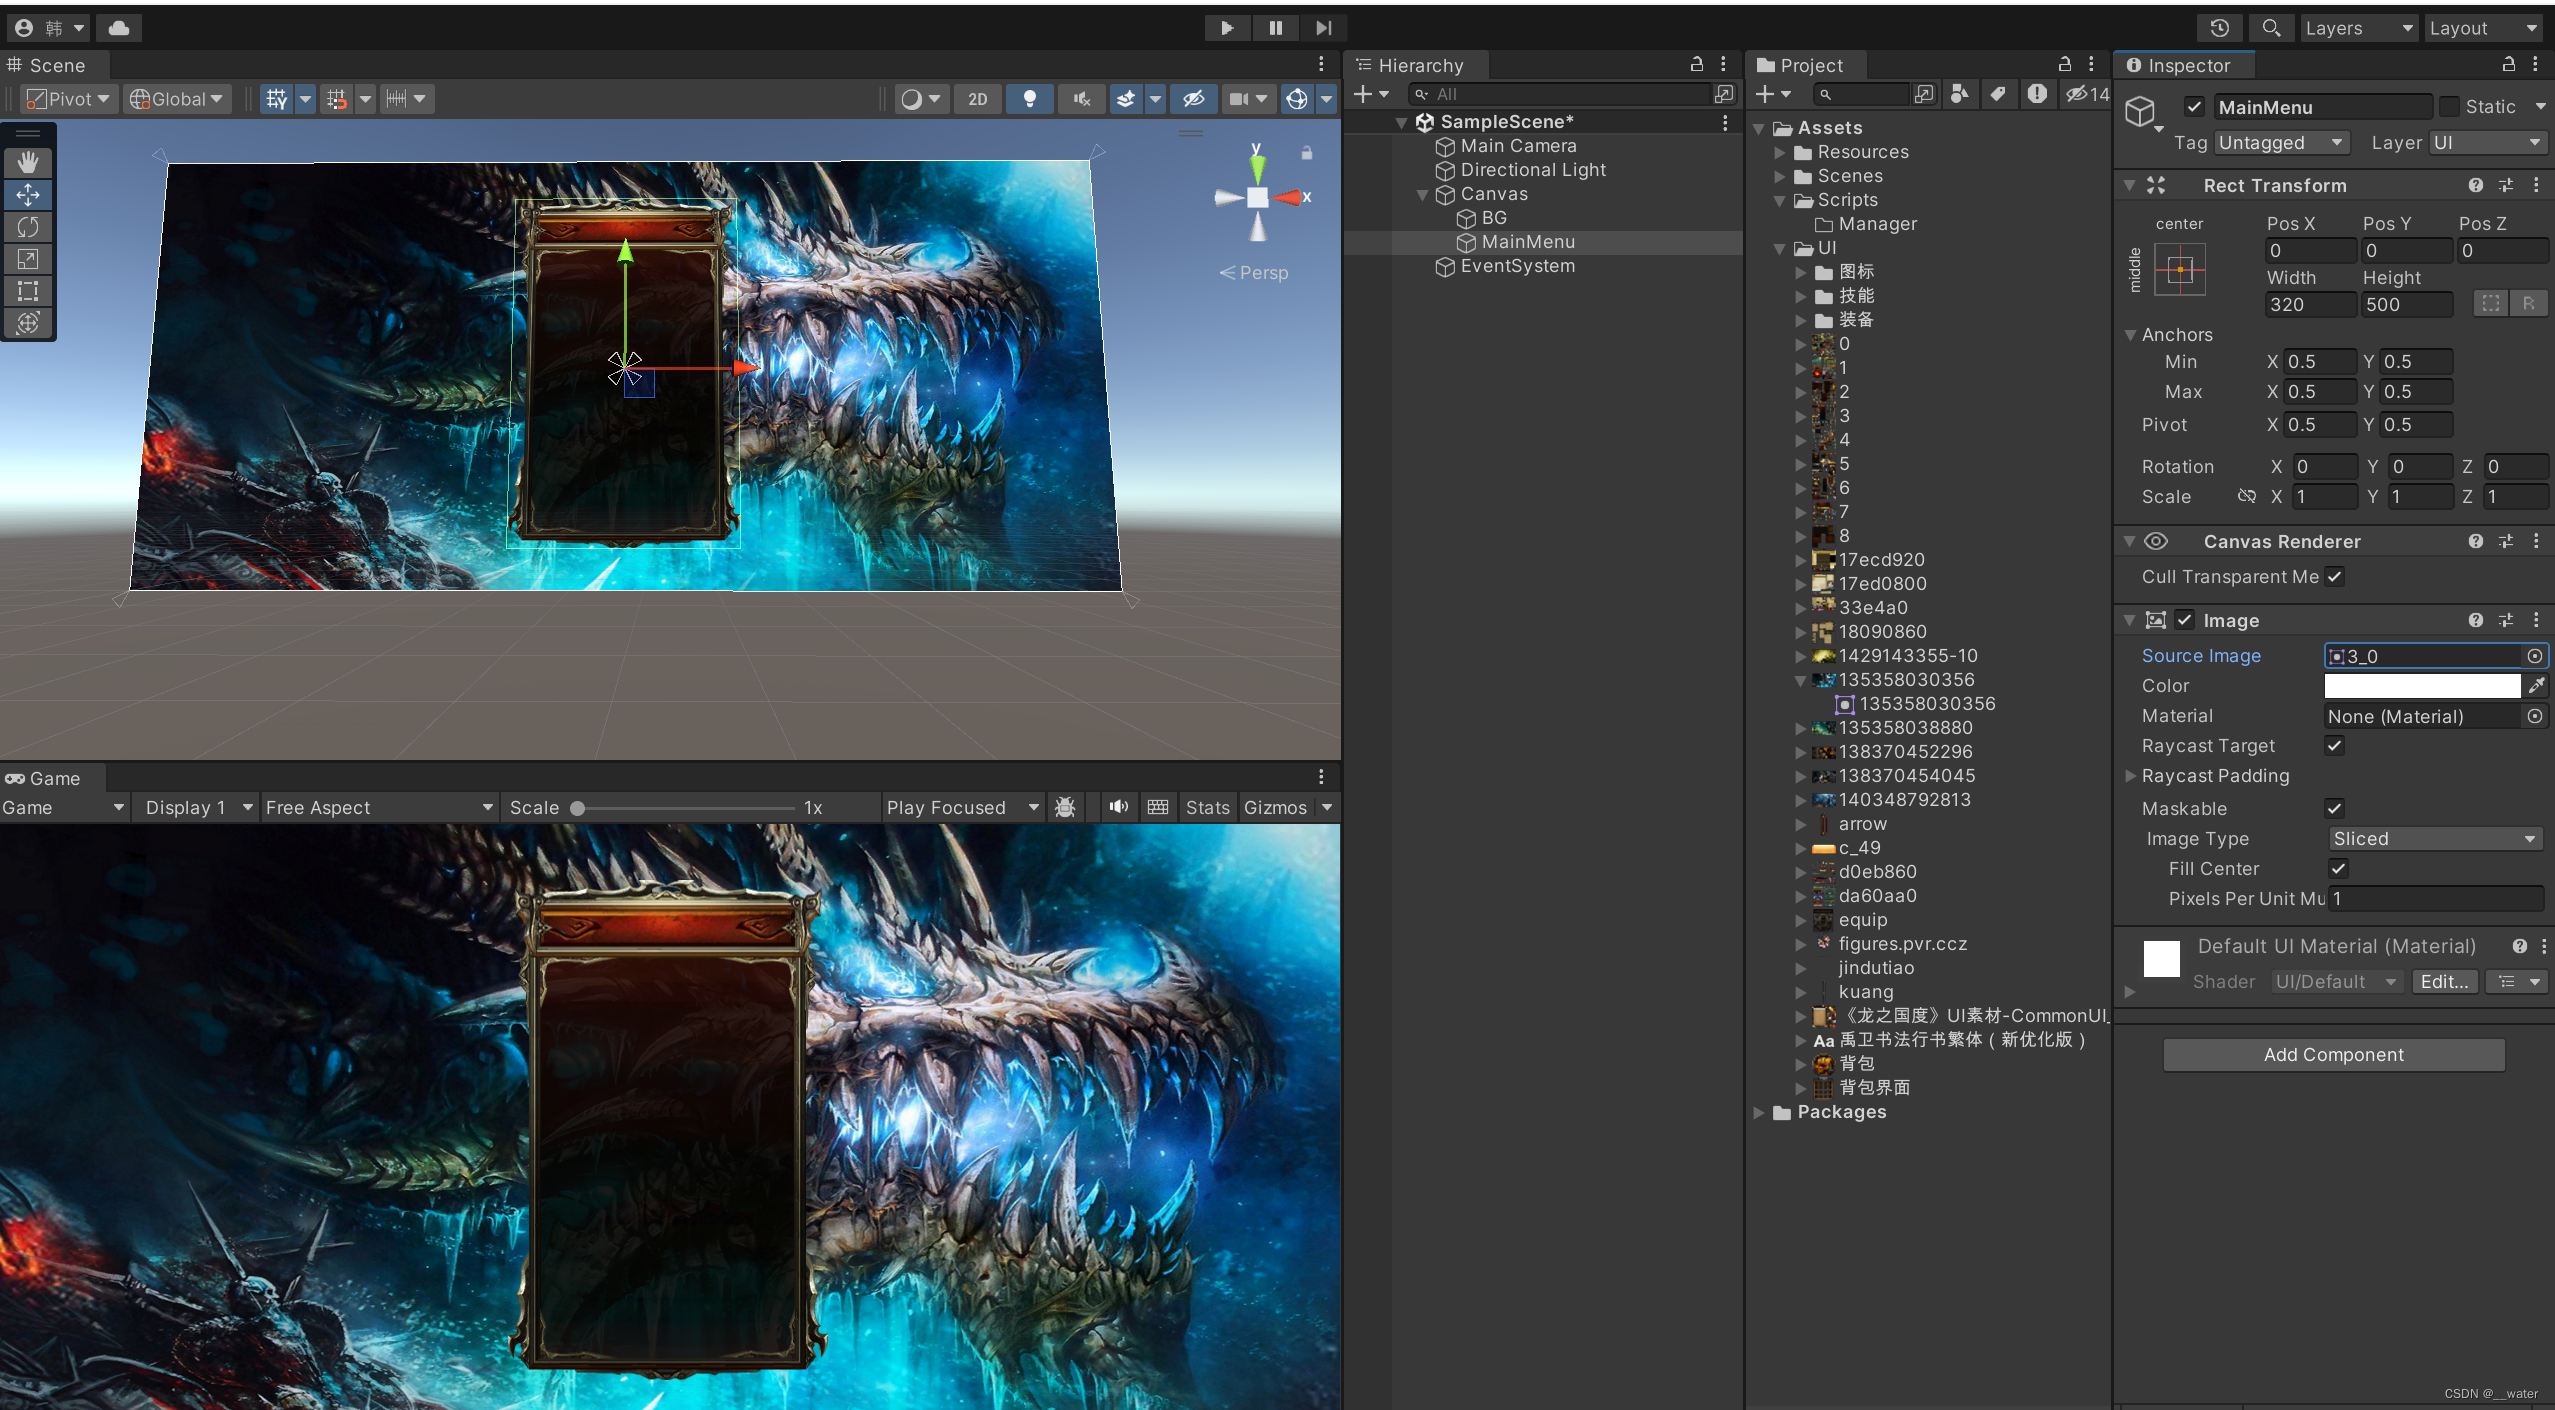2555x1410 pixels.
Task: Disable the Image component checkbox
Action: click(x=2185, y=620)
